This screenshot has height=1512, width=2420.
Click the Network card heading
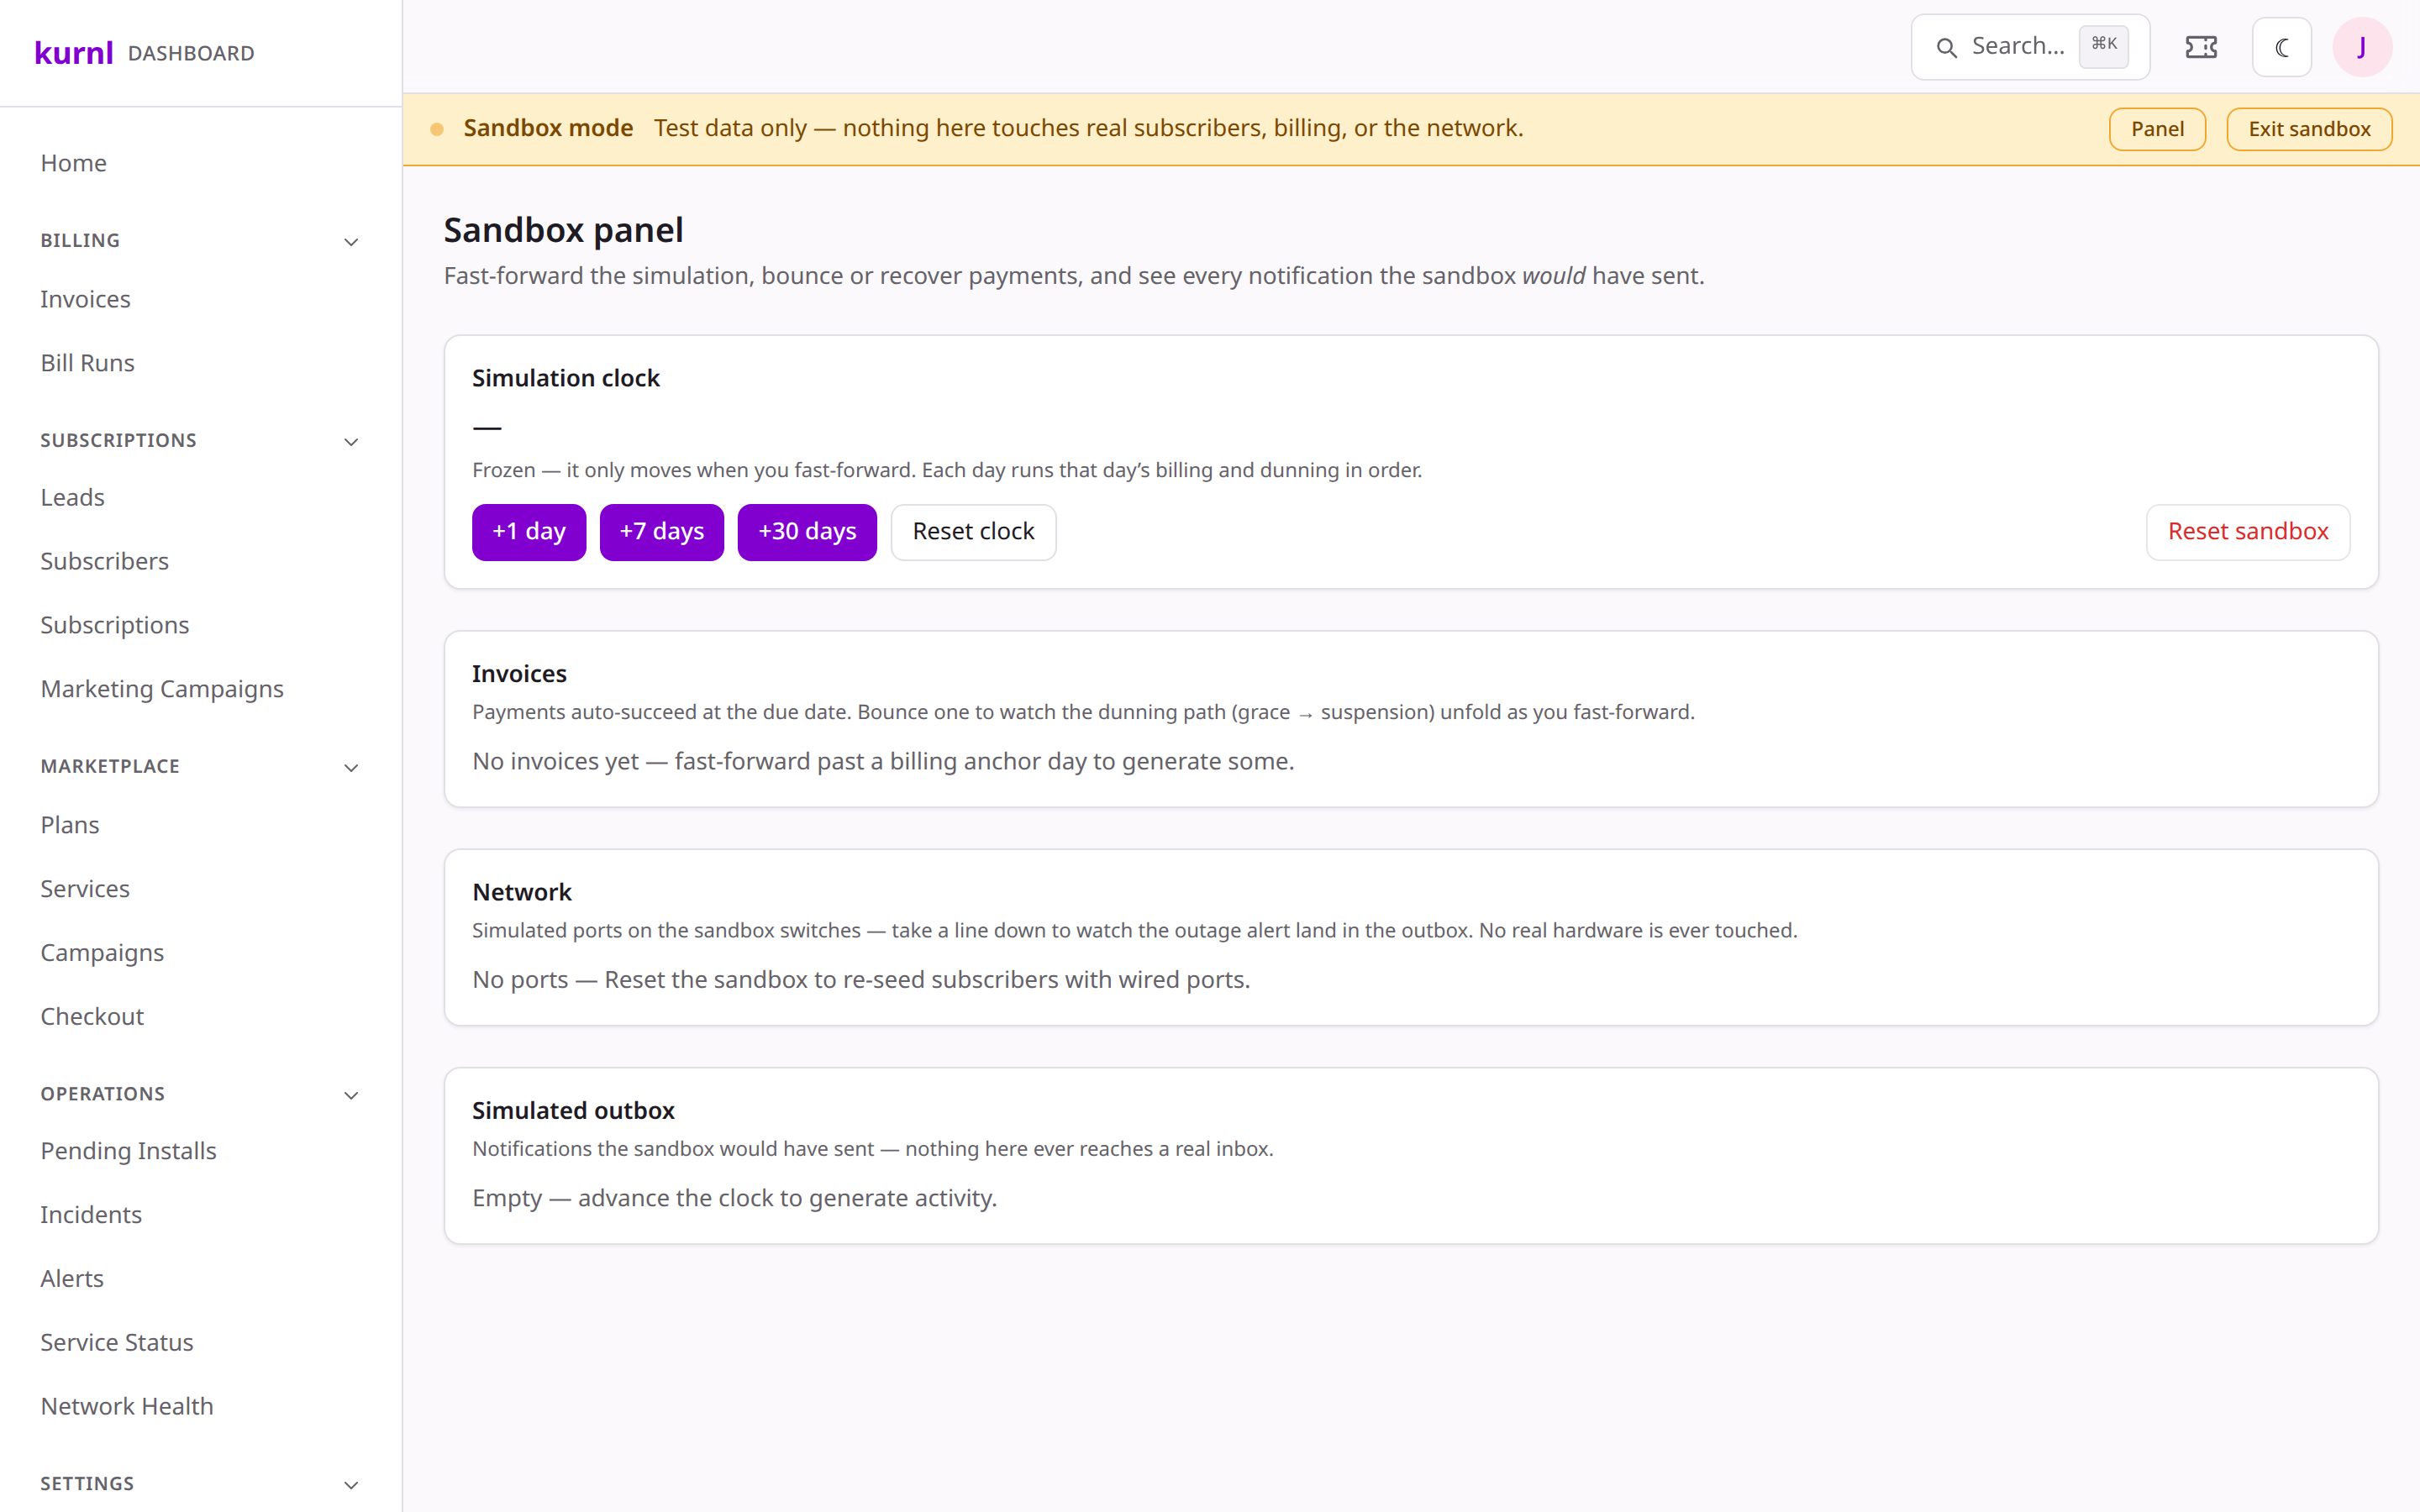521,893
